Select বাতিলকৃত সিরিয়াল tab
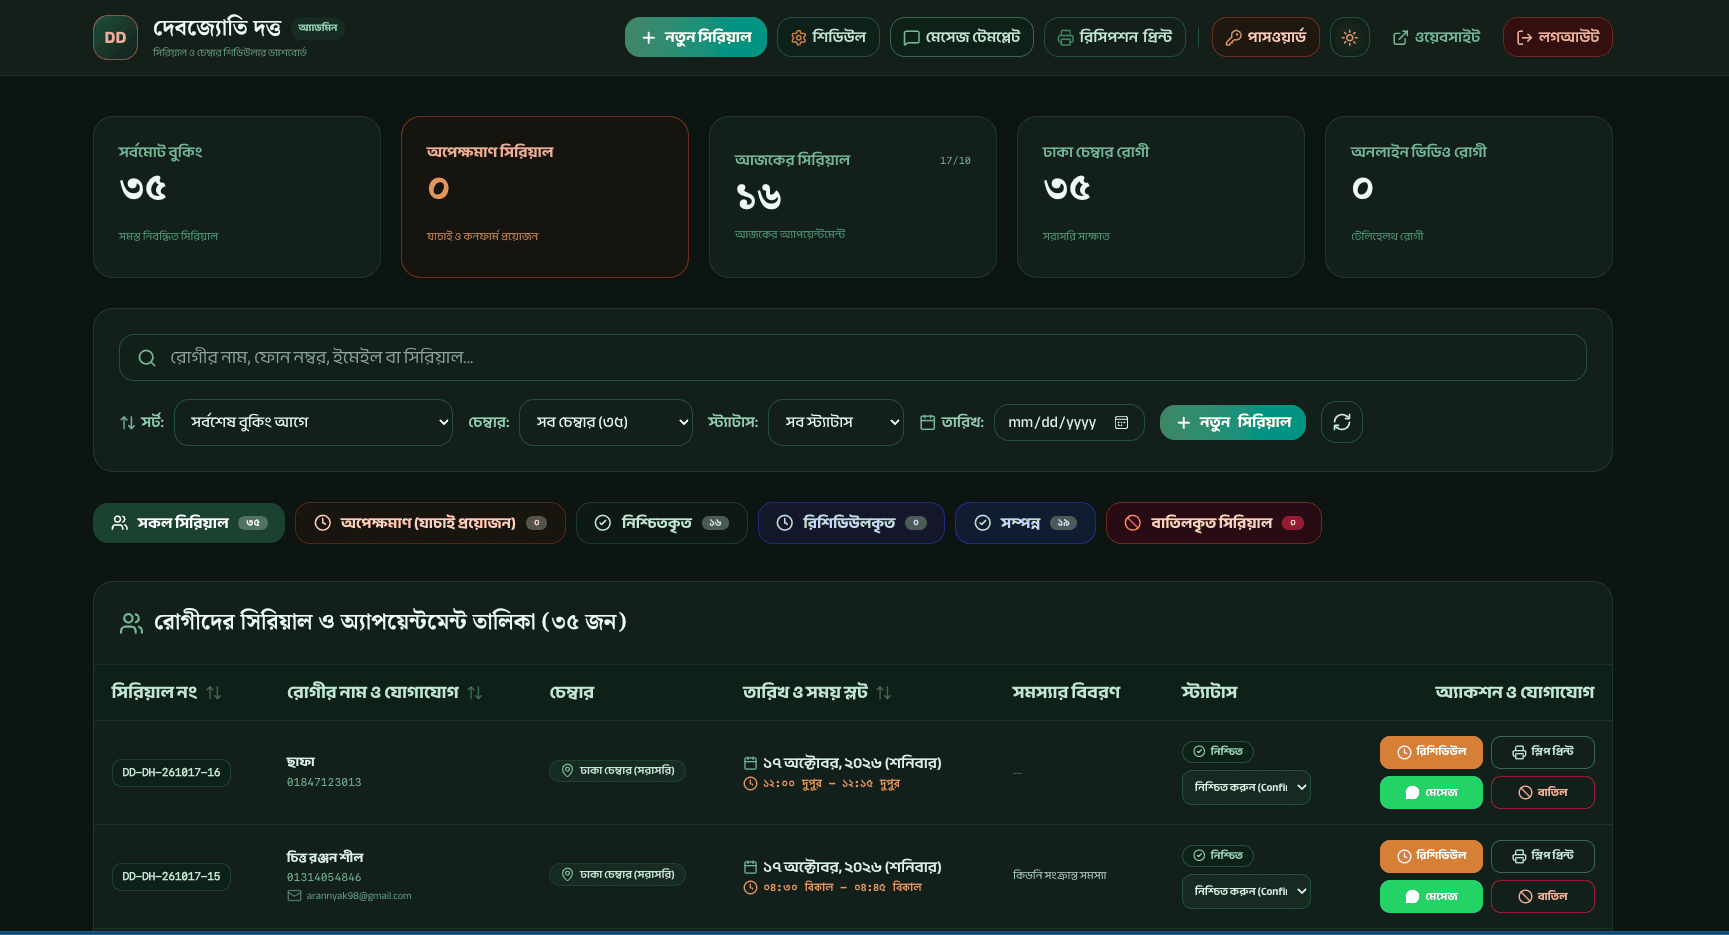Image resolution: width=1729 pixels, height=935 pixels. pyautogui.click(x=1213, y=523)
